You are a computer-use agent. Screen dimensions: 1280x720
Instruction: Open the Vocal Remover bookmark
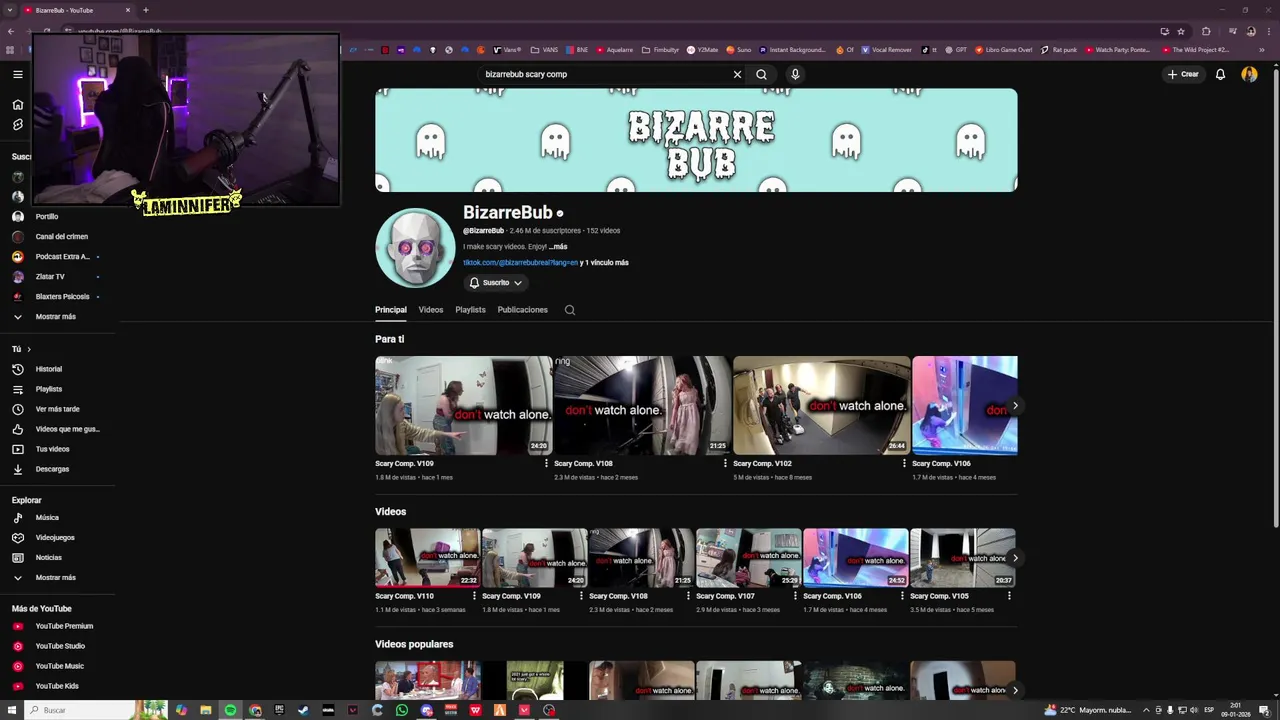click(886, 50)
